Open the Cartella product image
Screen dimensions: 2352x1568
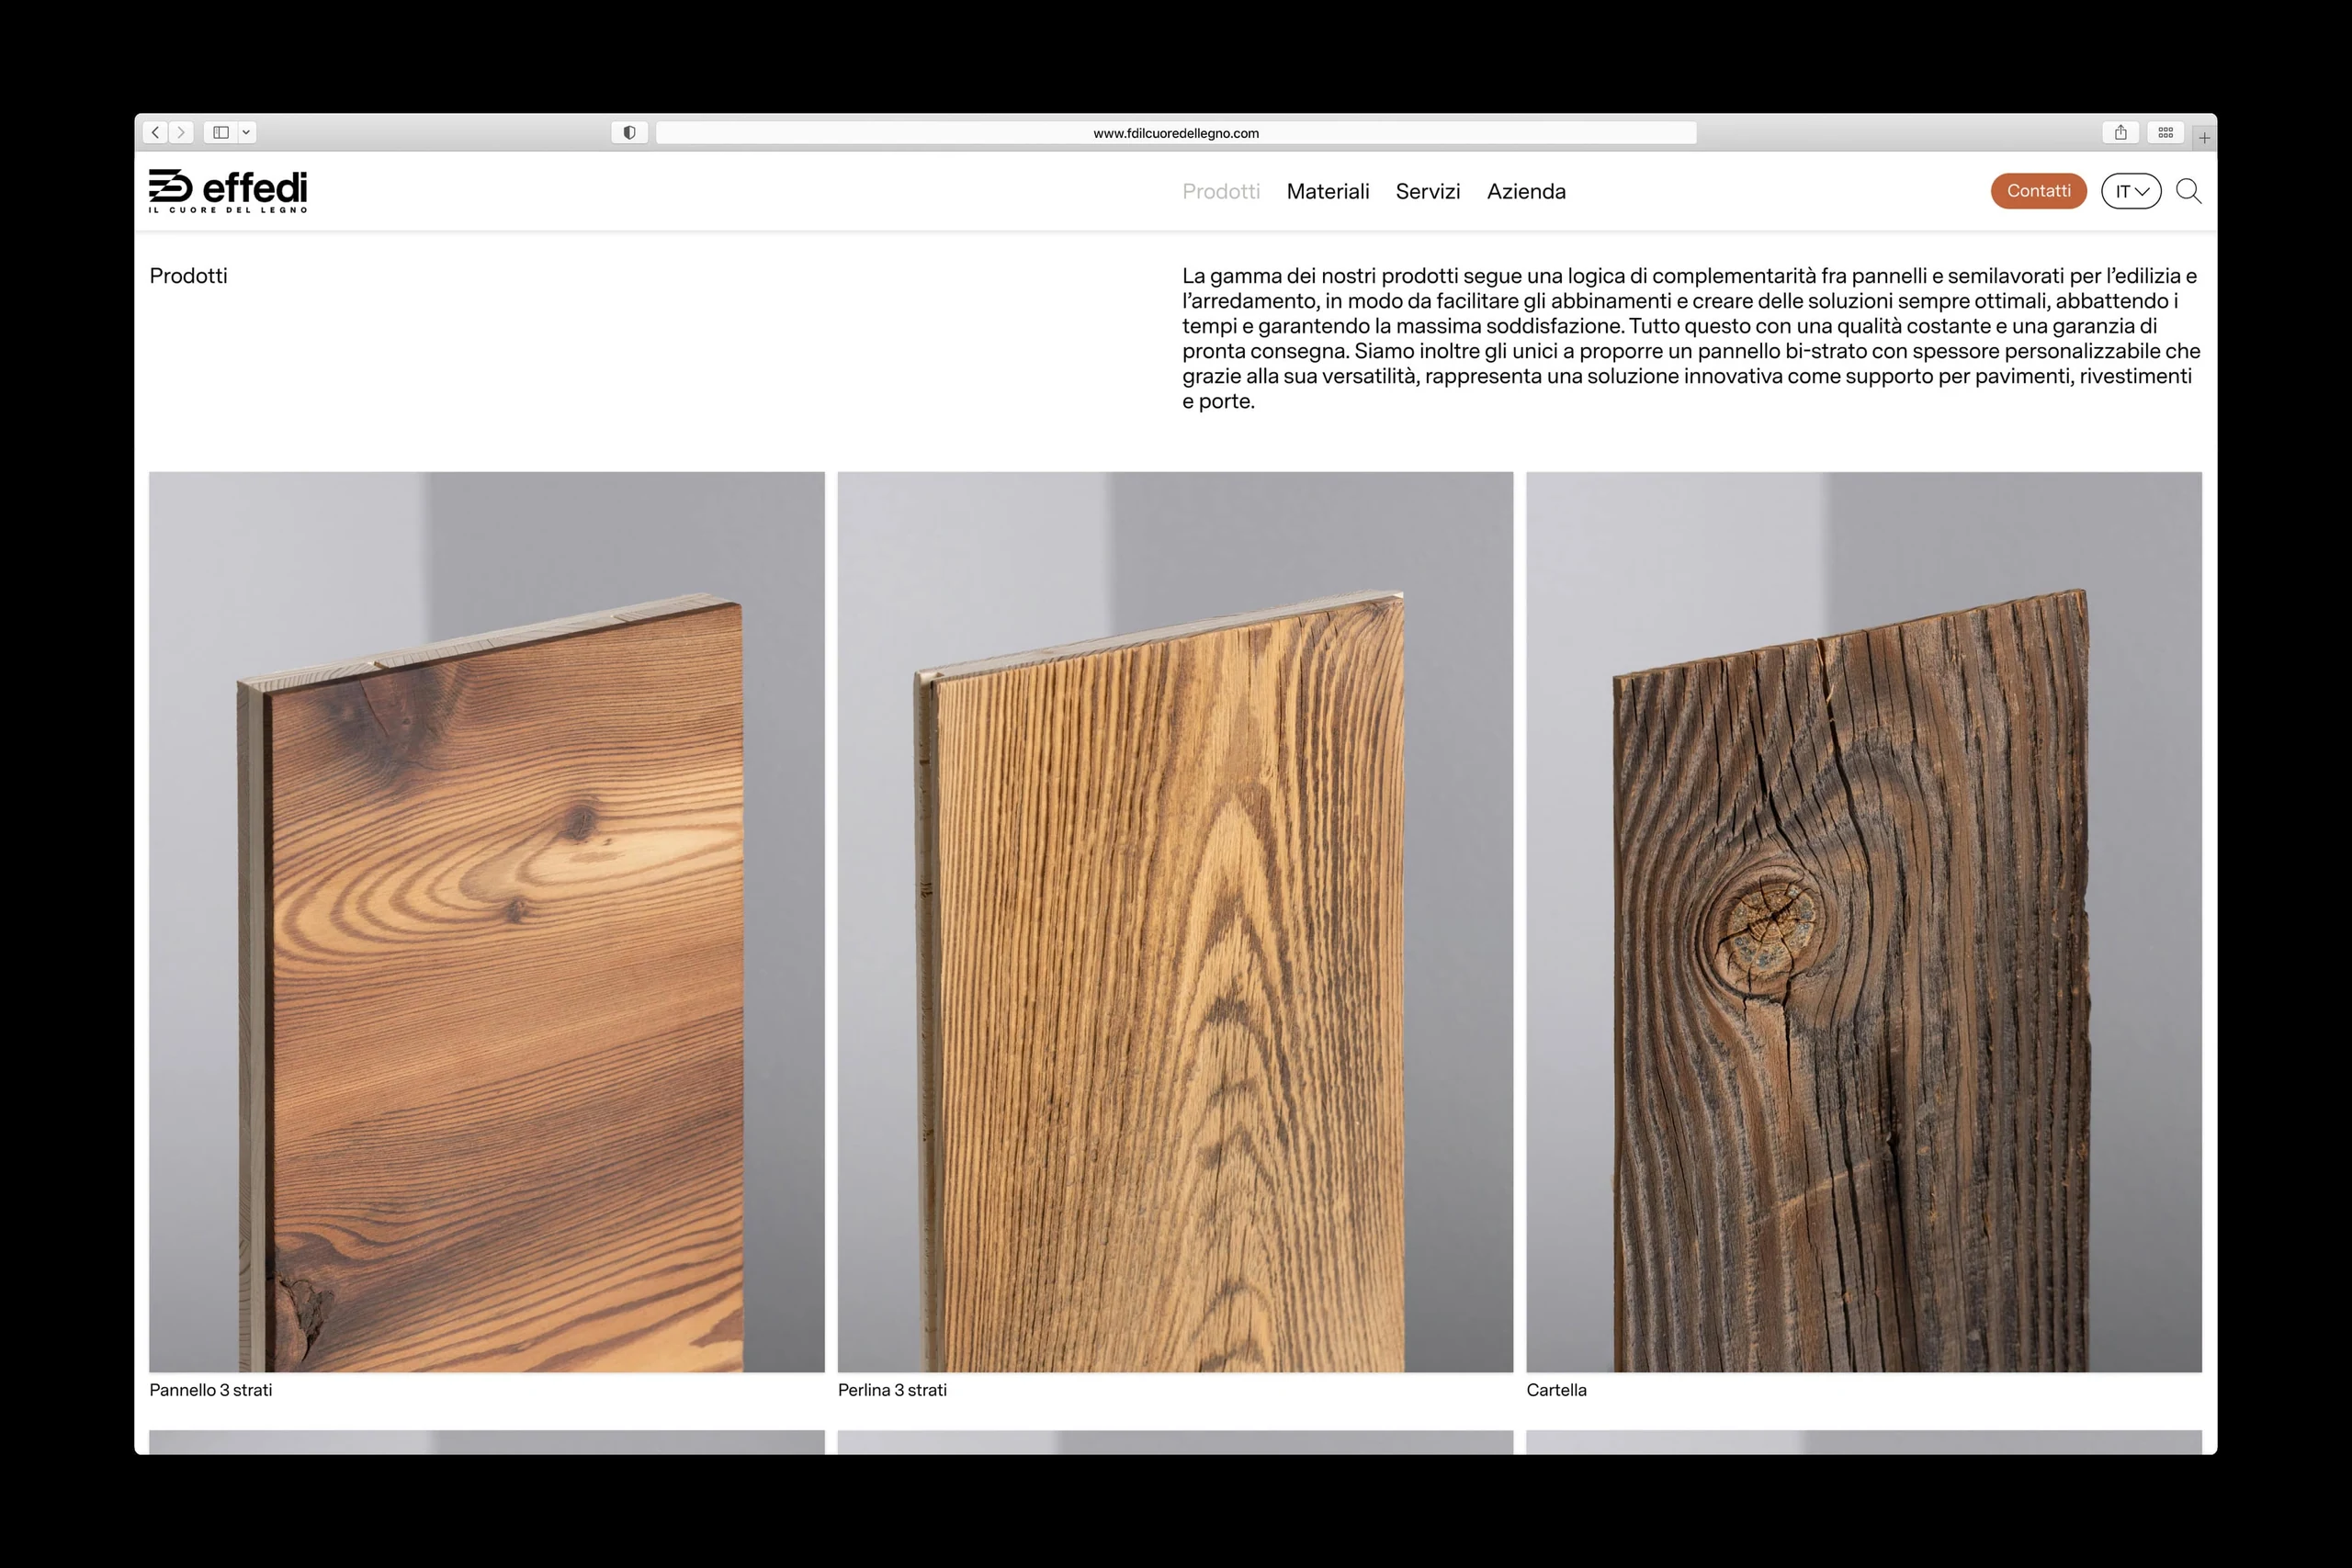coord(1864,922)
